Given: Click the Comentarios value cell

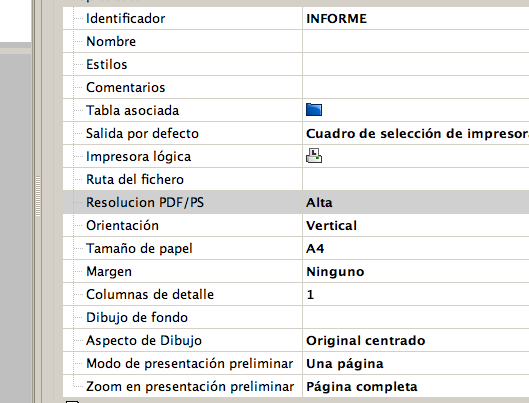Looking at the screenshot, I should point(416,87).
